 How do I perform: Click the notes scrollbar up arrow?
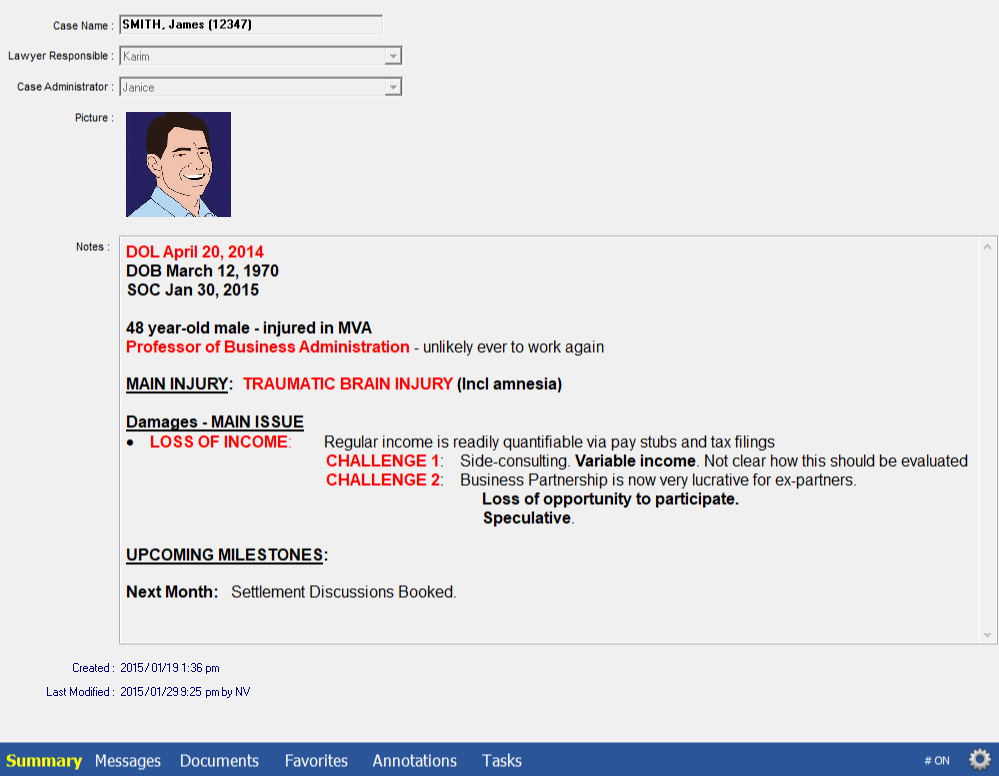tap(987, 247)
